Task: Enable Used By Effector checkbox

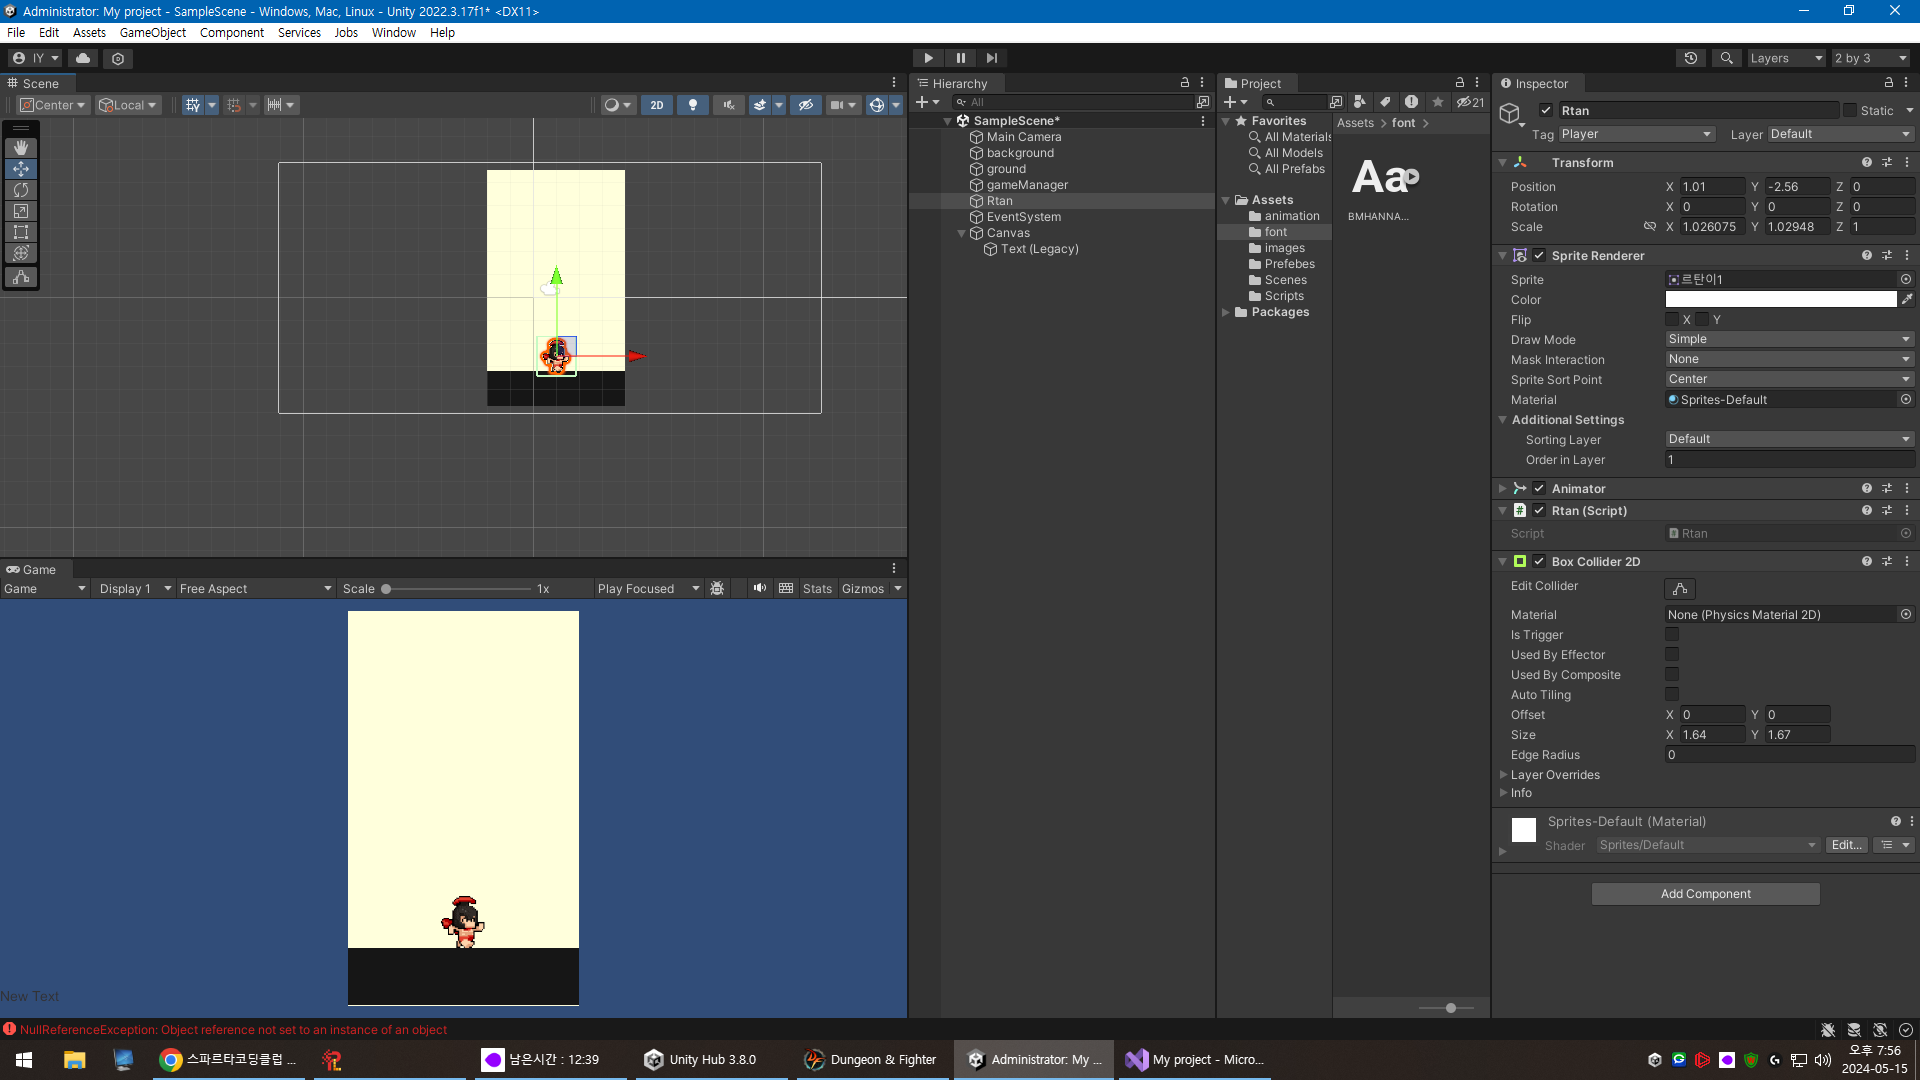Action: pos(1672,654)
